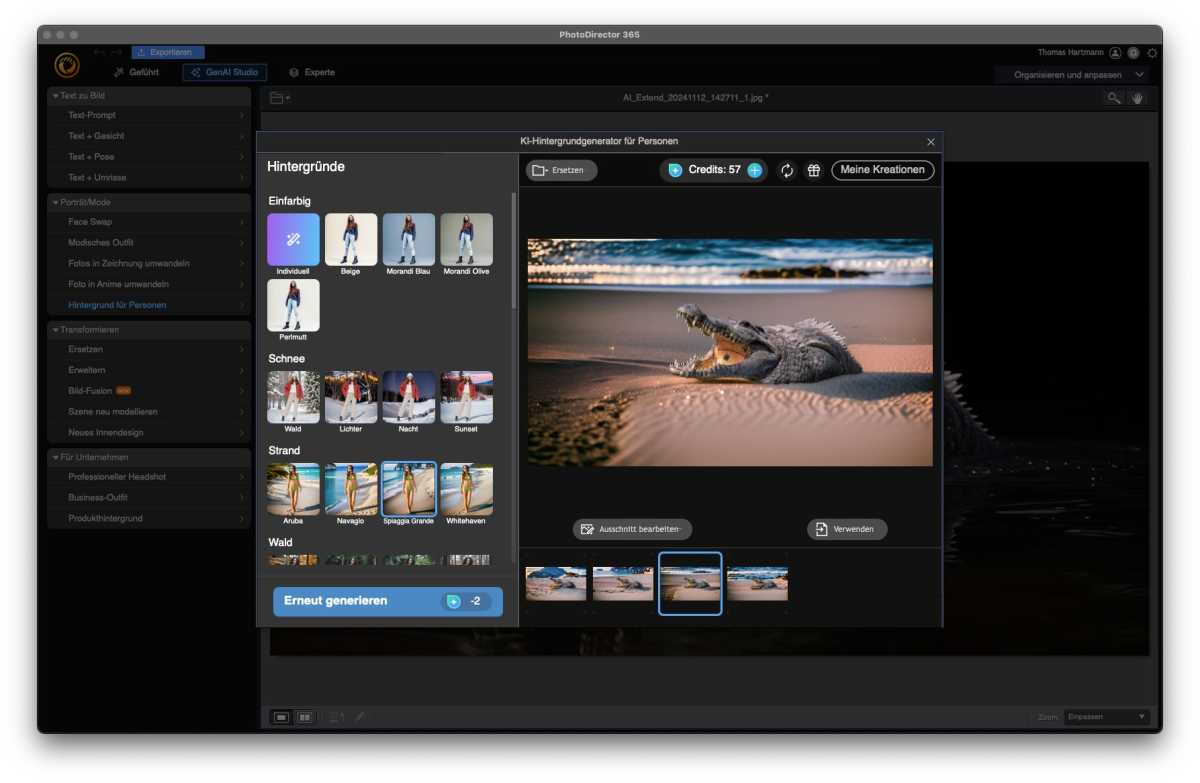The height and width of the screenshot is (783, 1200).
Task: Open Professioneller Headshot
Action: [x=149, y=477]
